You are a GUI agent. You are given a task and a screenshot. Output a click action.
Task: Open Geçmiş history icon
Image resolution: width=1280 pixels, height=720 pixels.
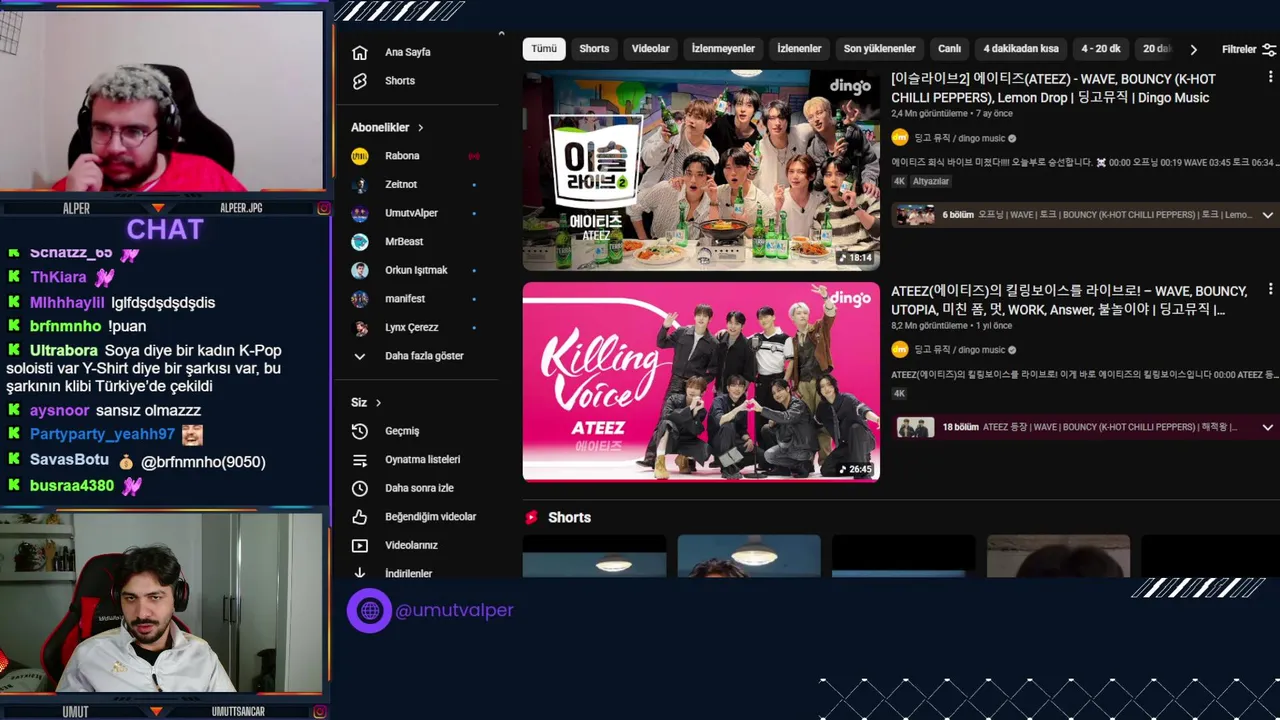pyautogui.click(x=360, y=431)
